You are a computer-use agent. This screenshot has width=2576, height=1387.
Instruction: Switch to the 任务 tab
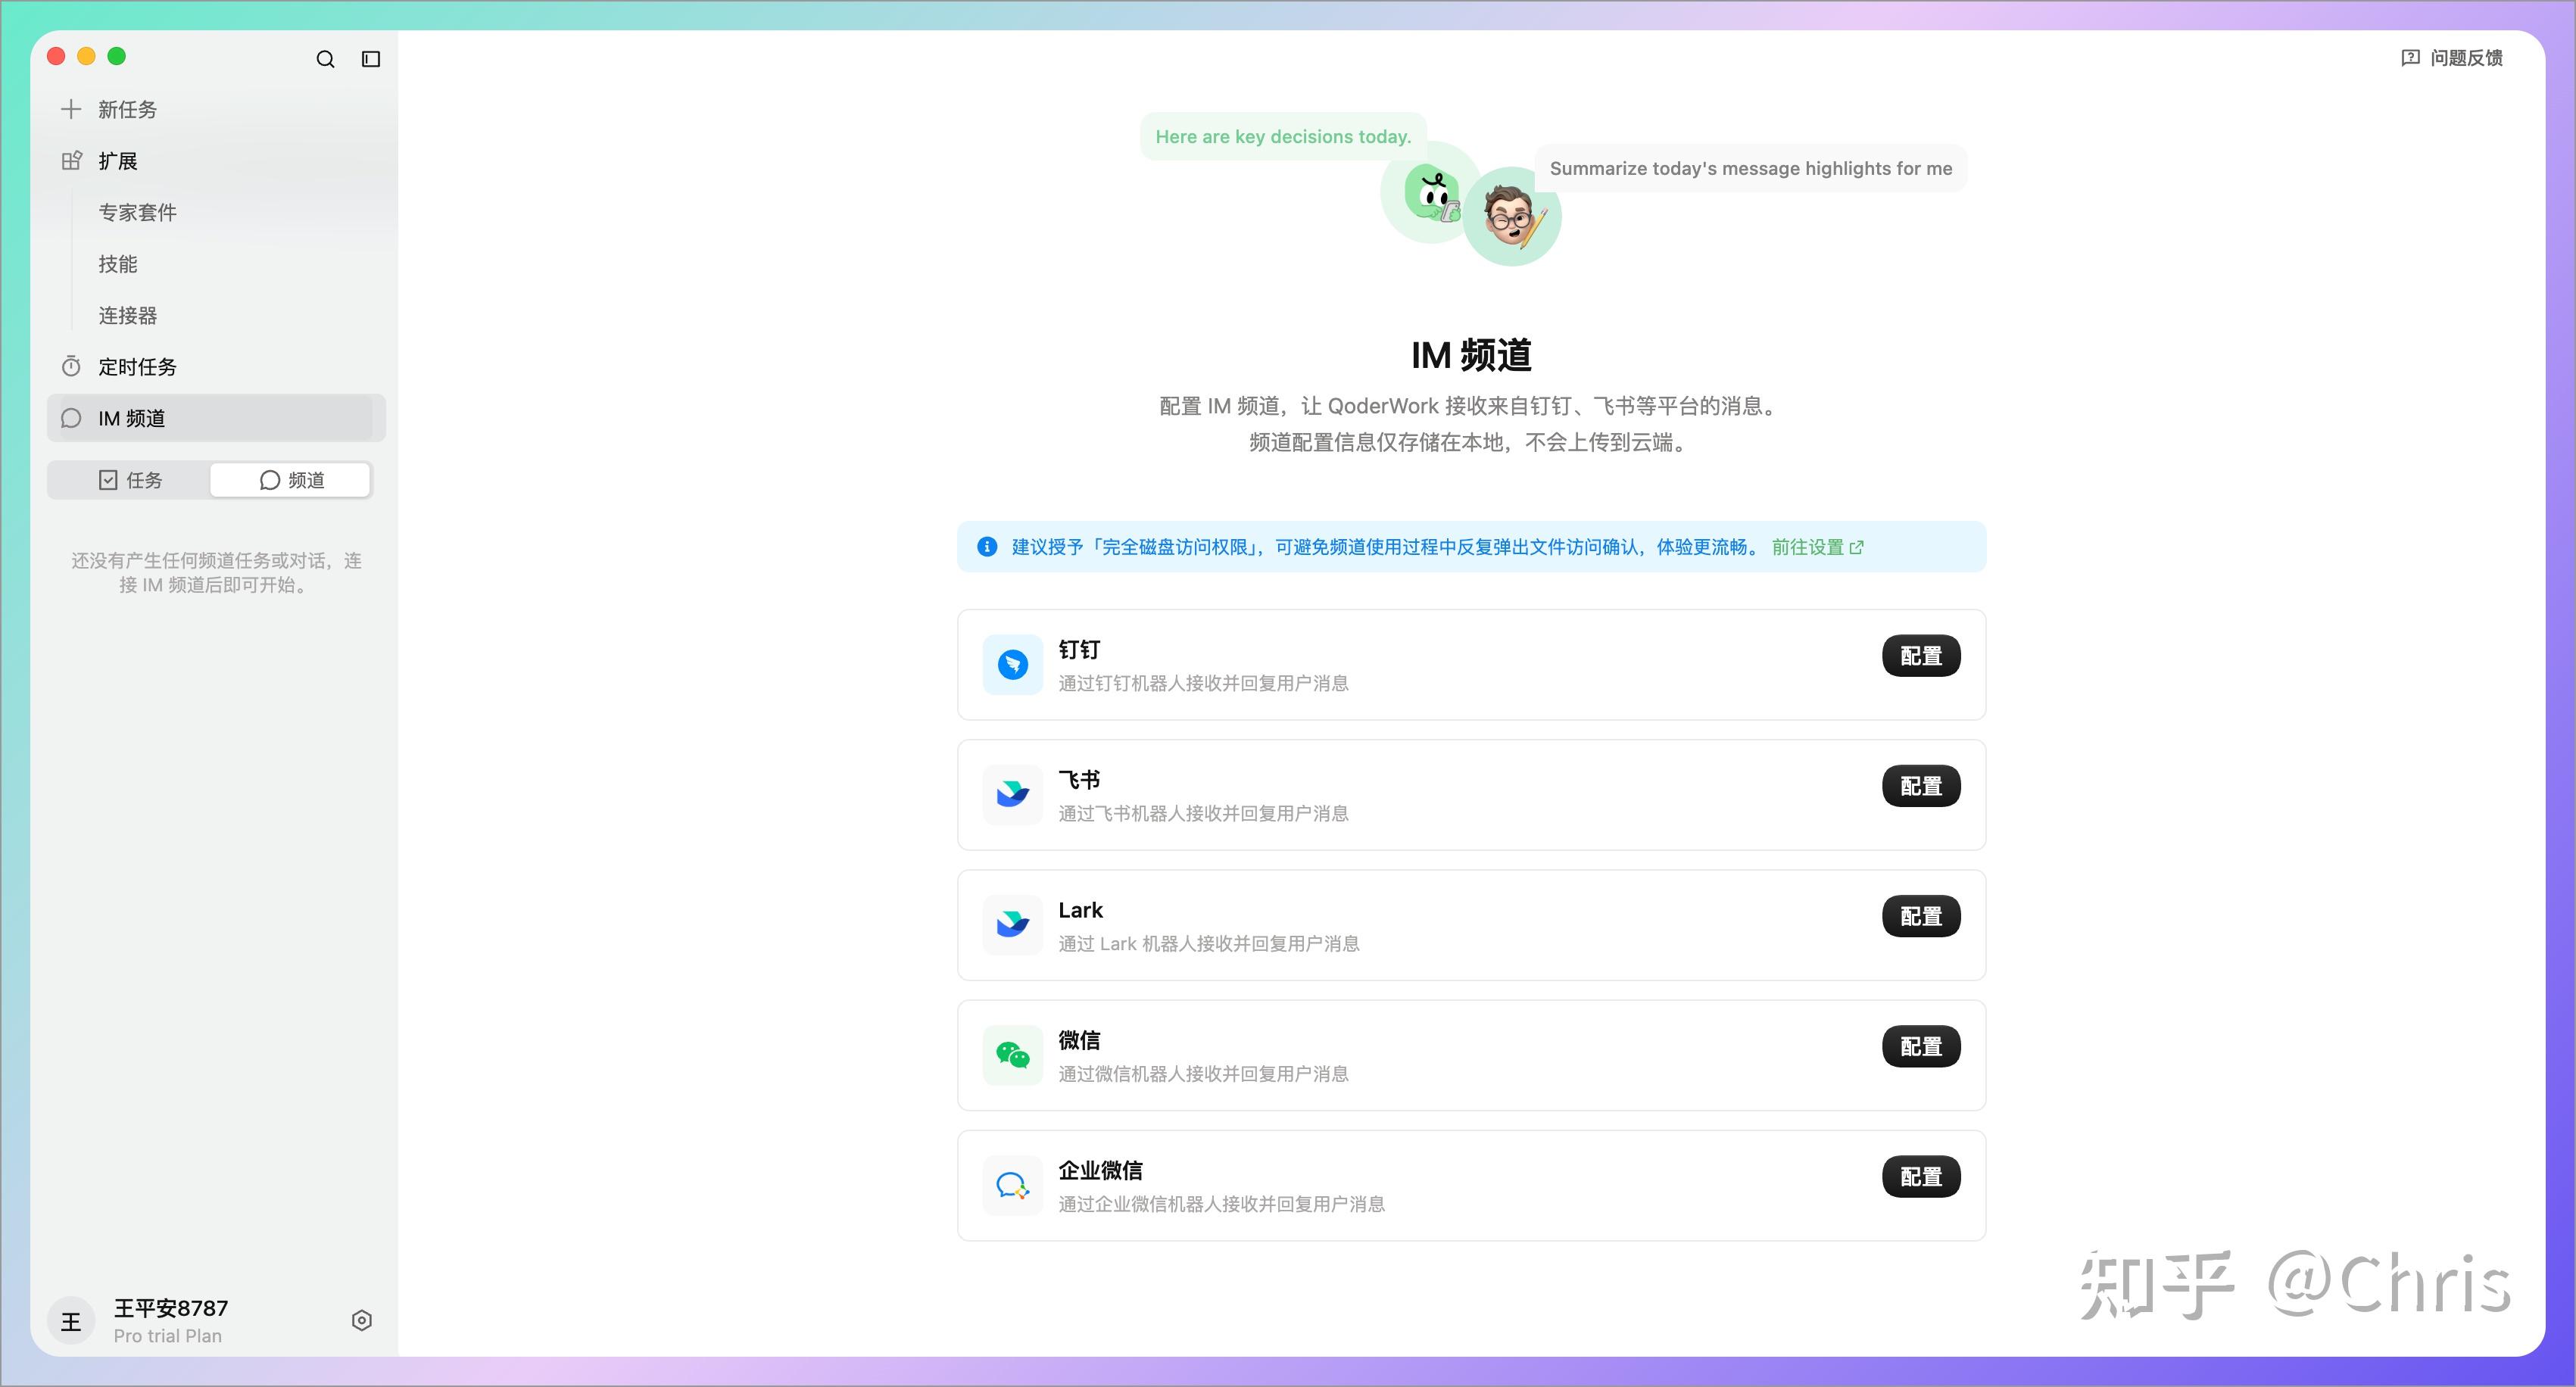pos(129,480)
